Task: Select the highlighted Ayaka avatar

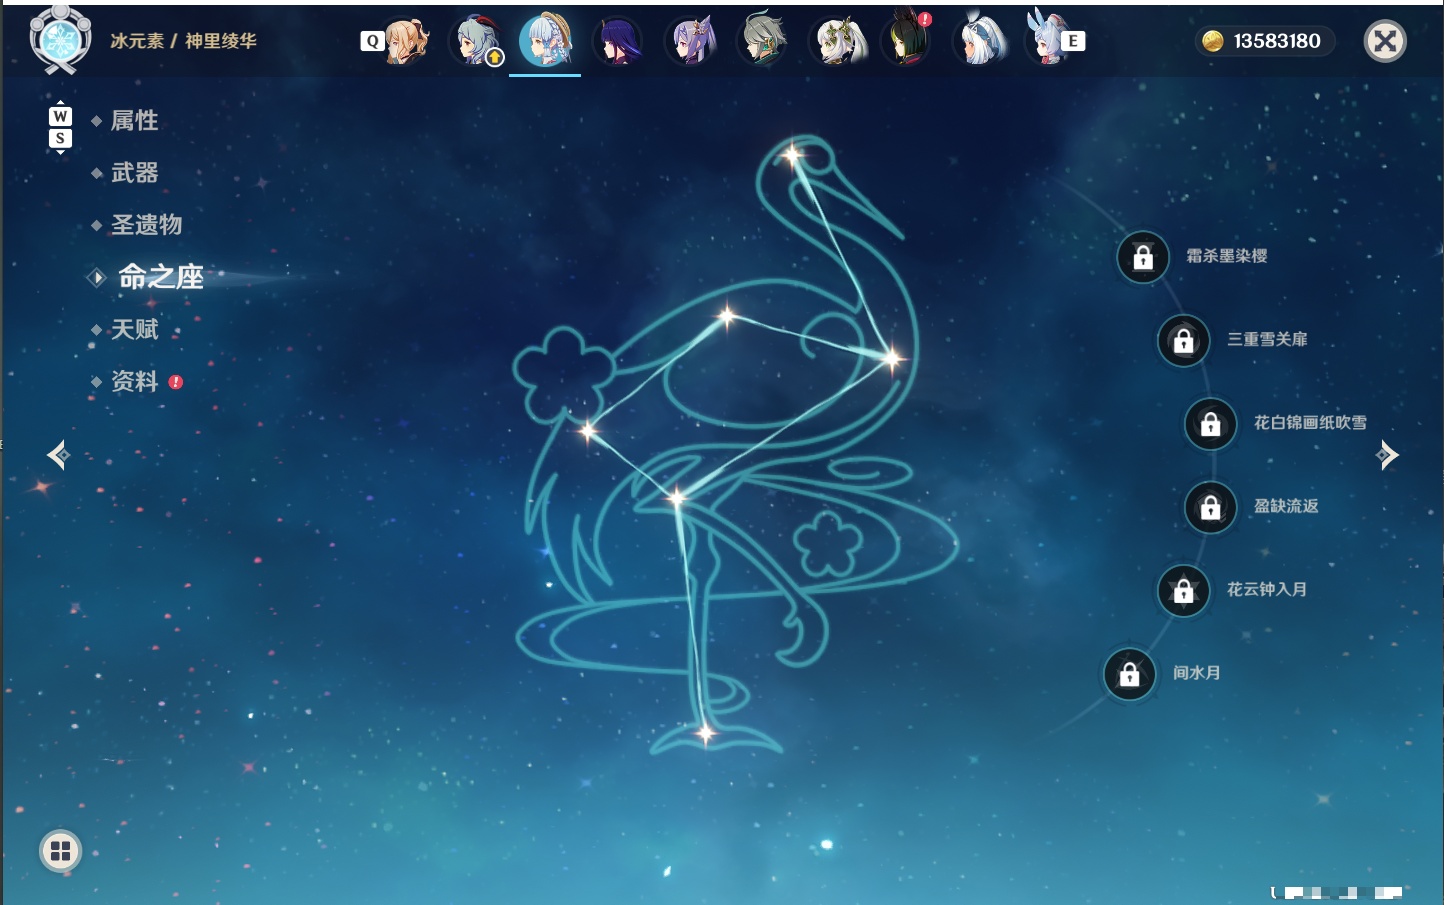Action: coord(546,40)
